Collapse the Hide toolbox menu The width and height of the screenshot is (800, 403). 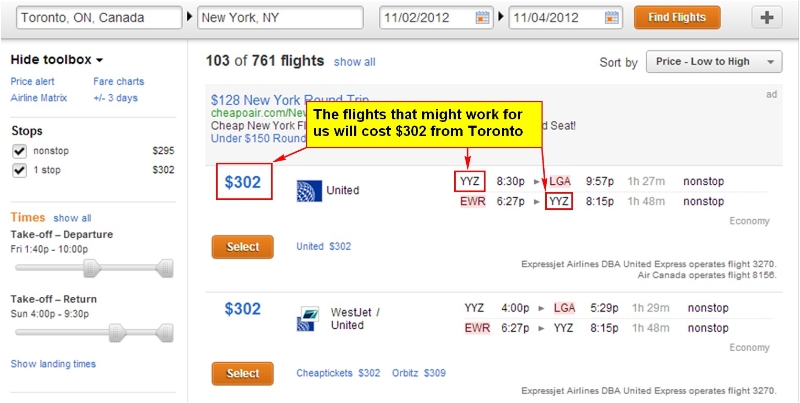point(57,60)
